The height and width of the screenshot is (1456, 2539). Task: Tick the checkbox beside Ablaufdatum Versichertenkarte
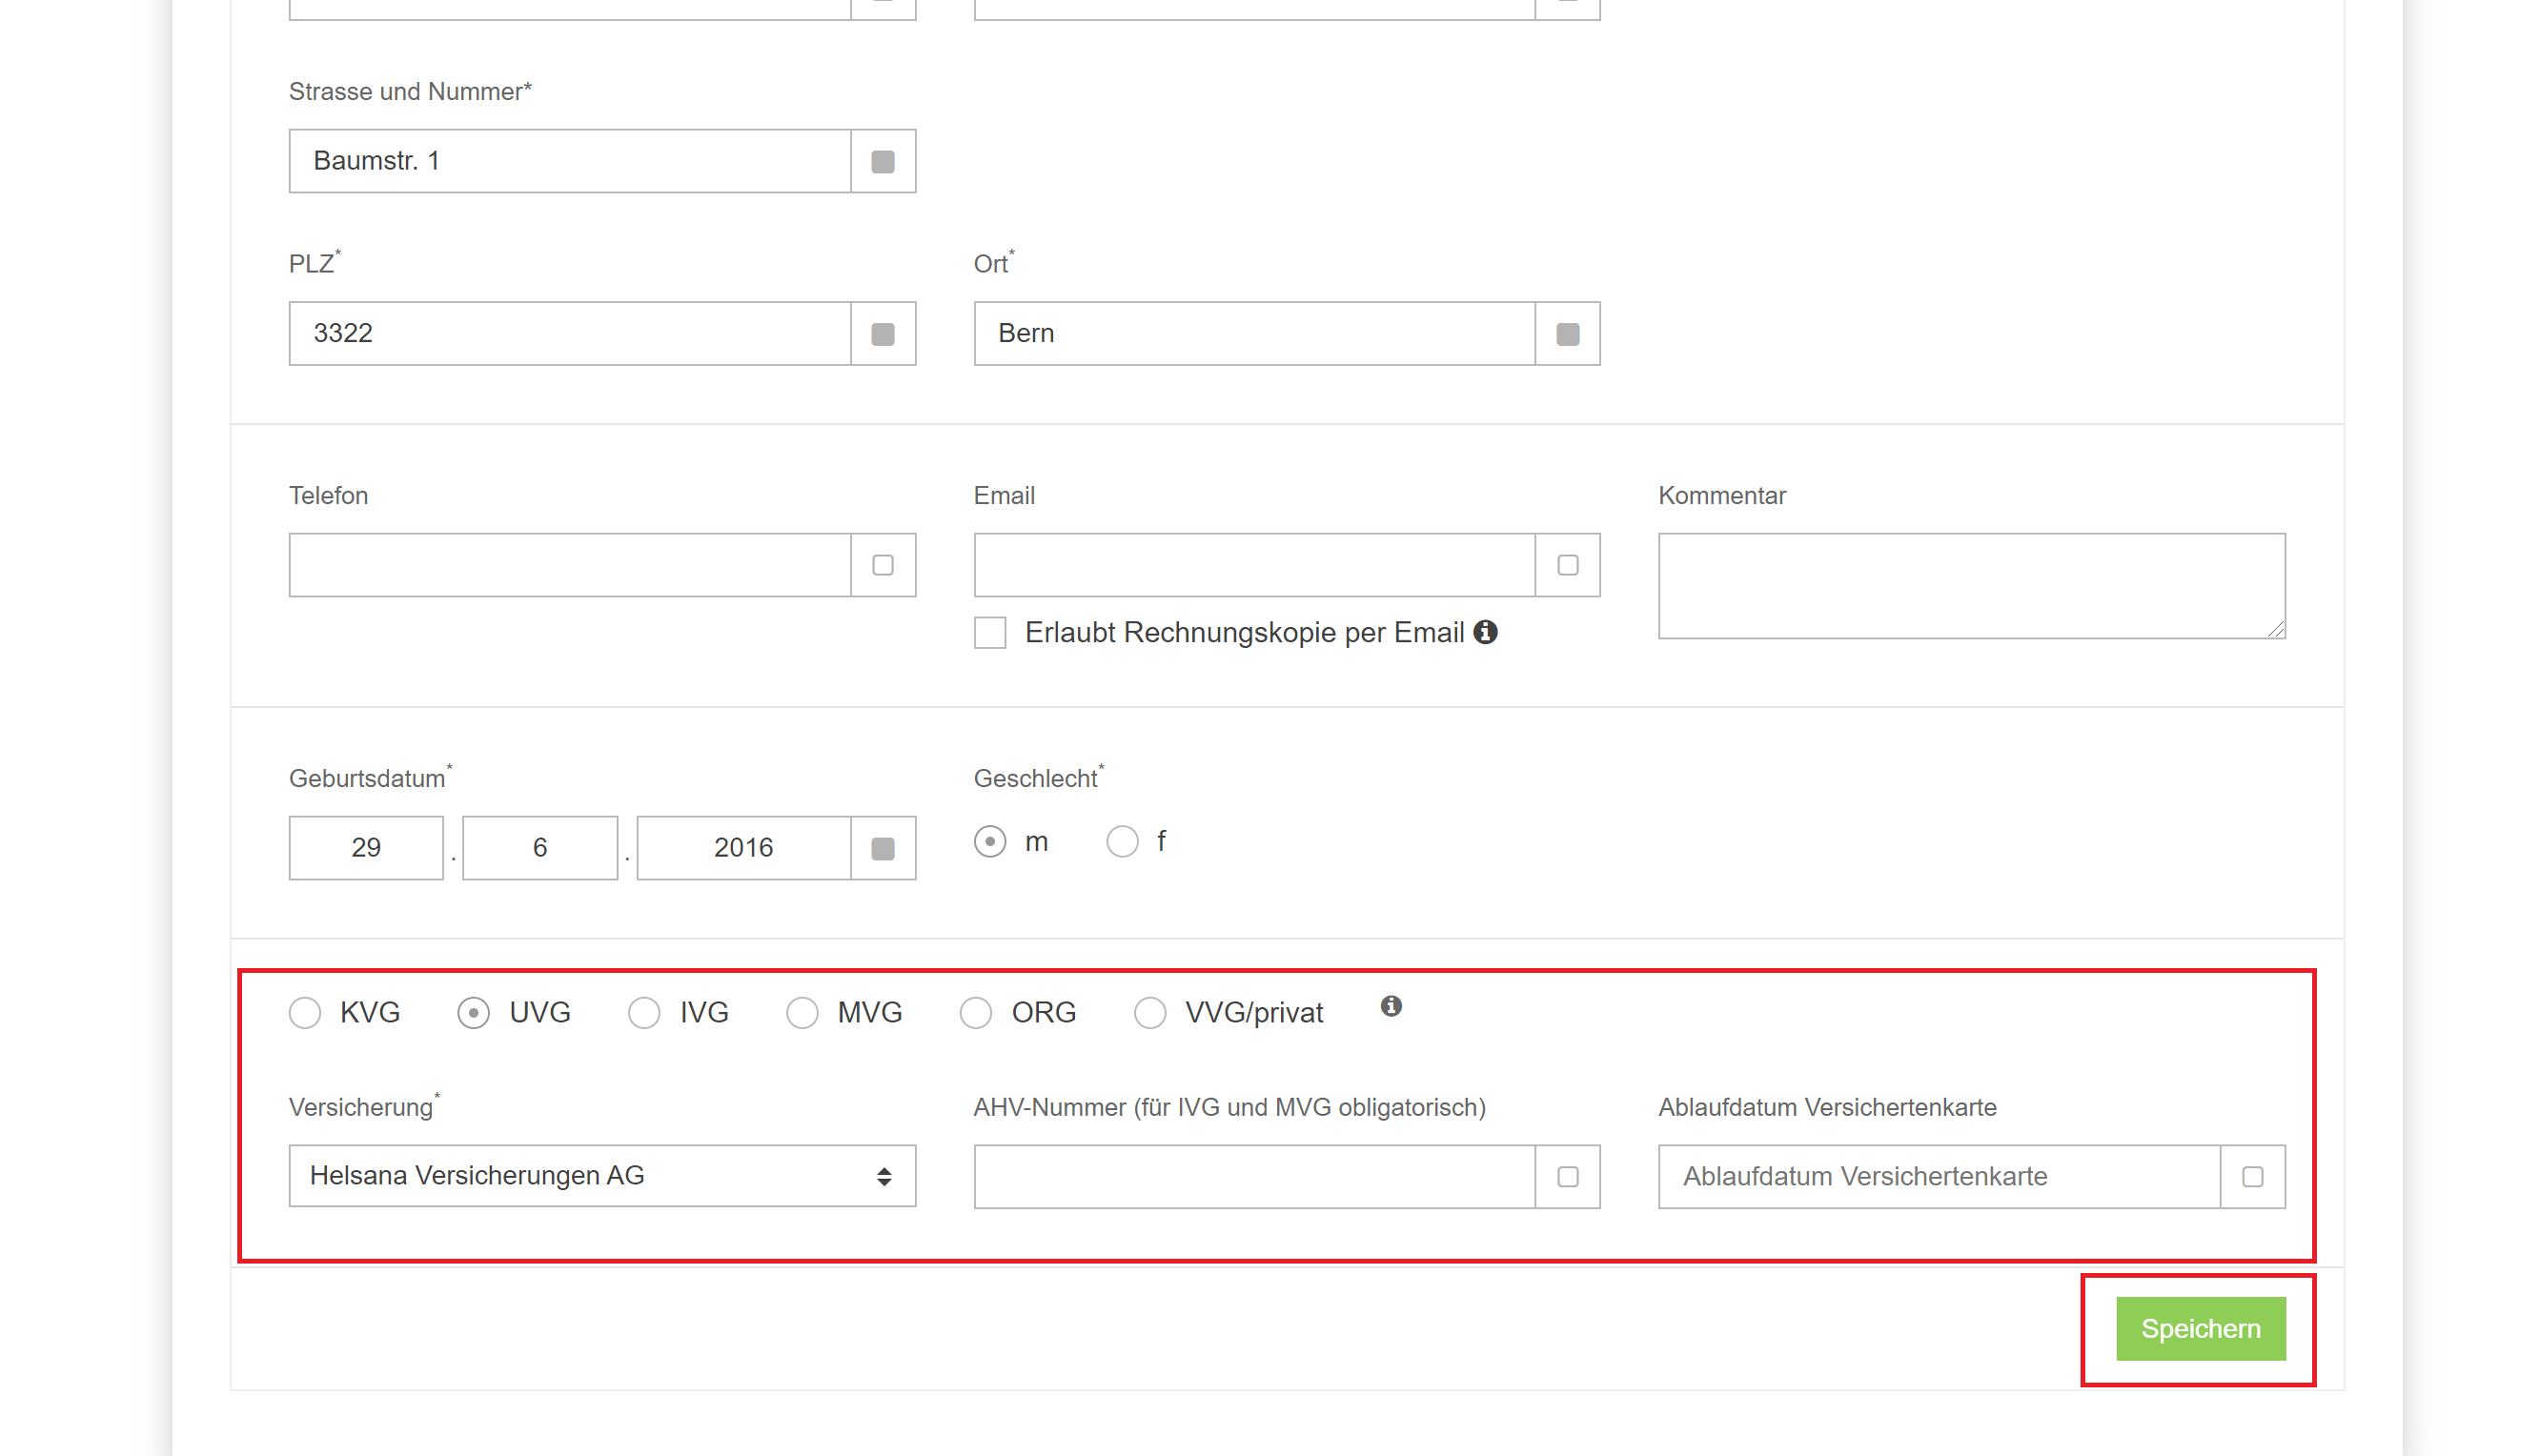pos(2252,1177)
